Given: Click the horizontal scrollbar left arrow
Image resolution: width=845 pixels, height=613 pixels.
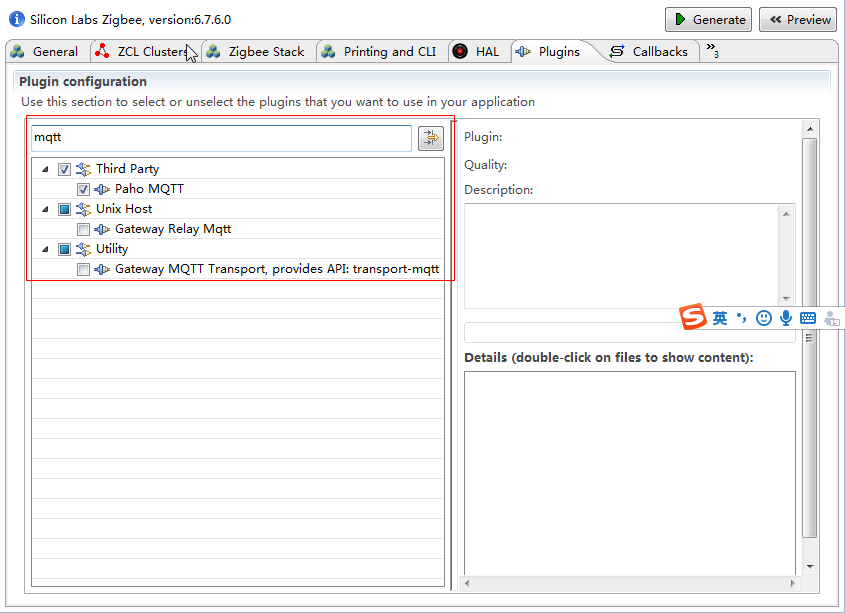Looking at the screenshot, I should [x=467, y=583].
